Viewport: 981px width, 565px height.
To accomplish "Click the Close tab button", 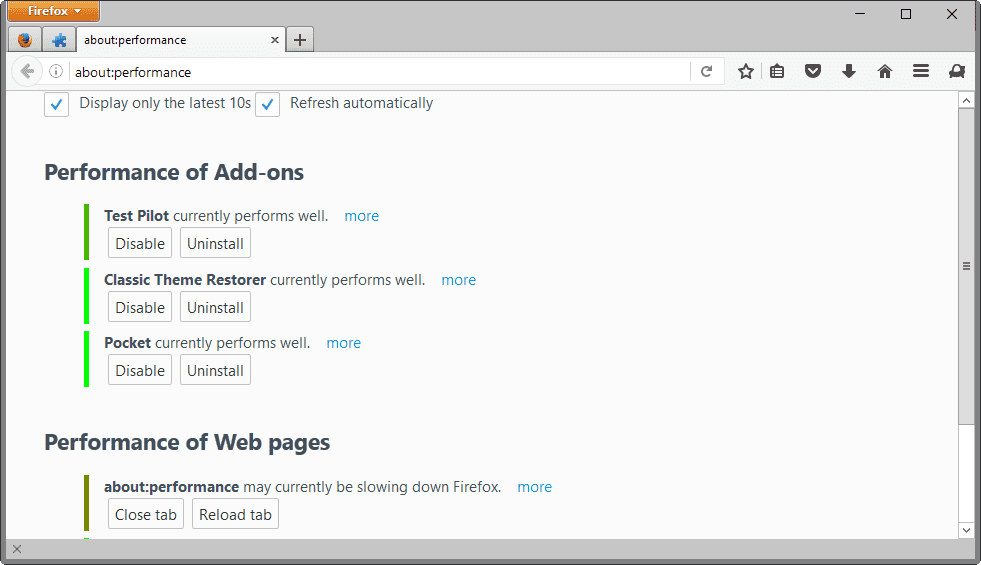I will [x=146, y=514].
